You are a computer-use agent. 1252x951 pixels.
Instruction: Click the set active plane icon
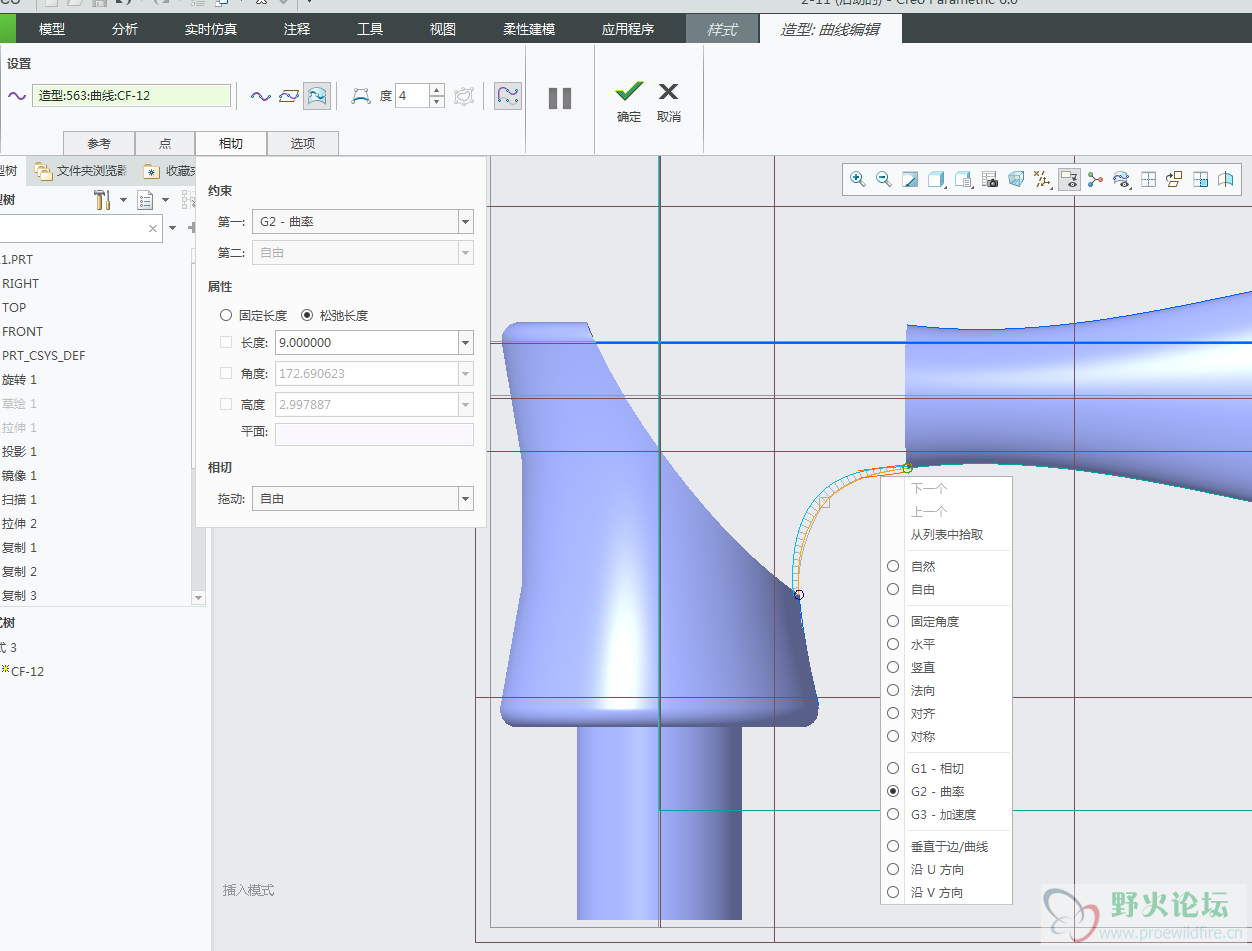coord(1174,179)
